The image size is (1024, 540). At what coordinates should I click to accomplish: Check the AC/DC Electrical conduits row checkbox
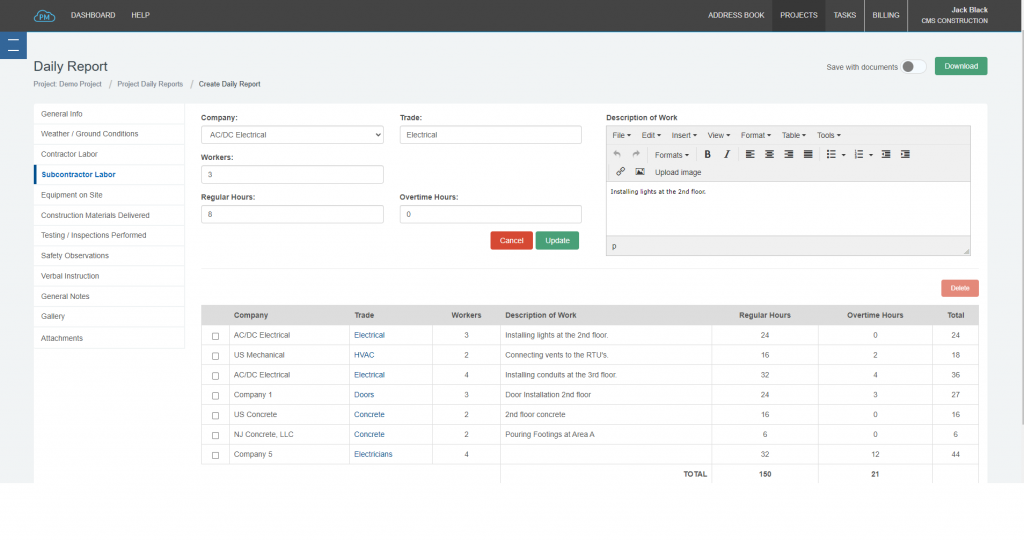click(216, 375)
